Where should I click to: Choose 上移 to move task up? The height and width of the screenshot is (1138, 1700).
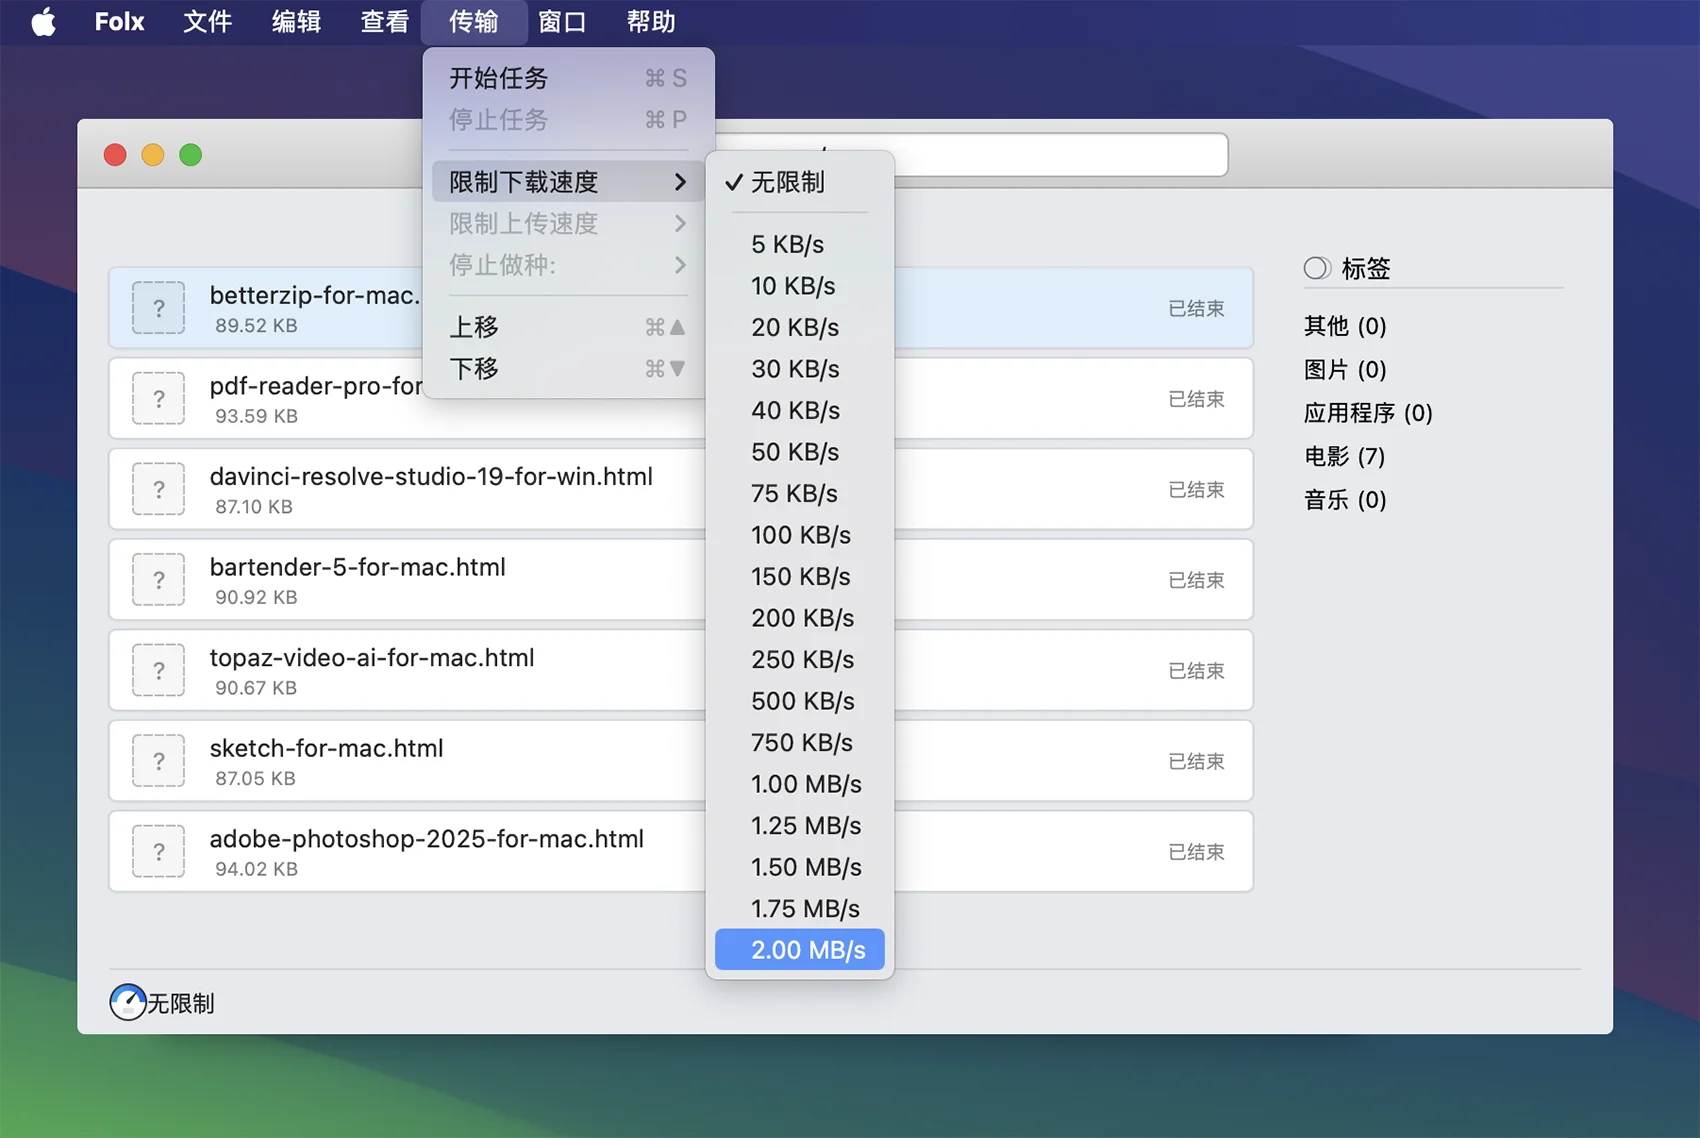tap(568, 327)
